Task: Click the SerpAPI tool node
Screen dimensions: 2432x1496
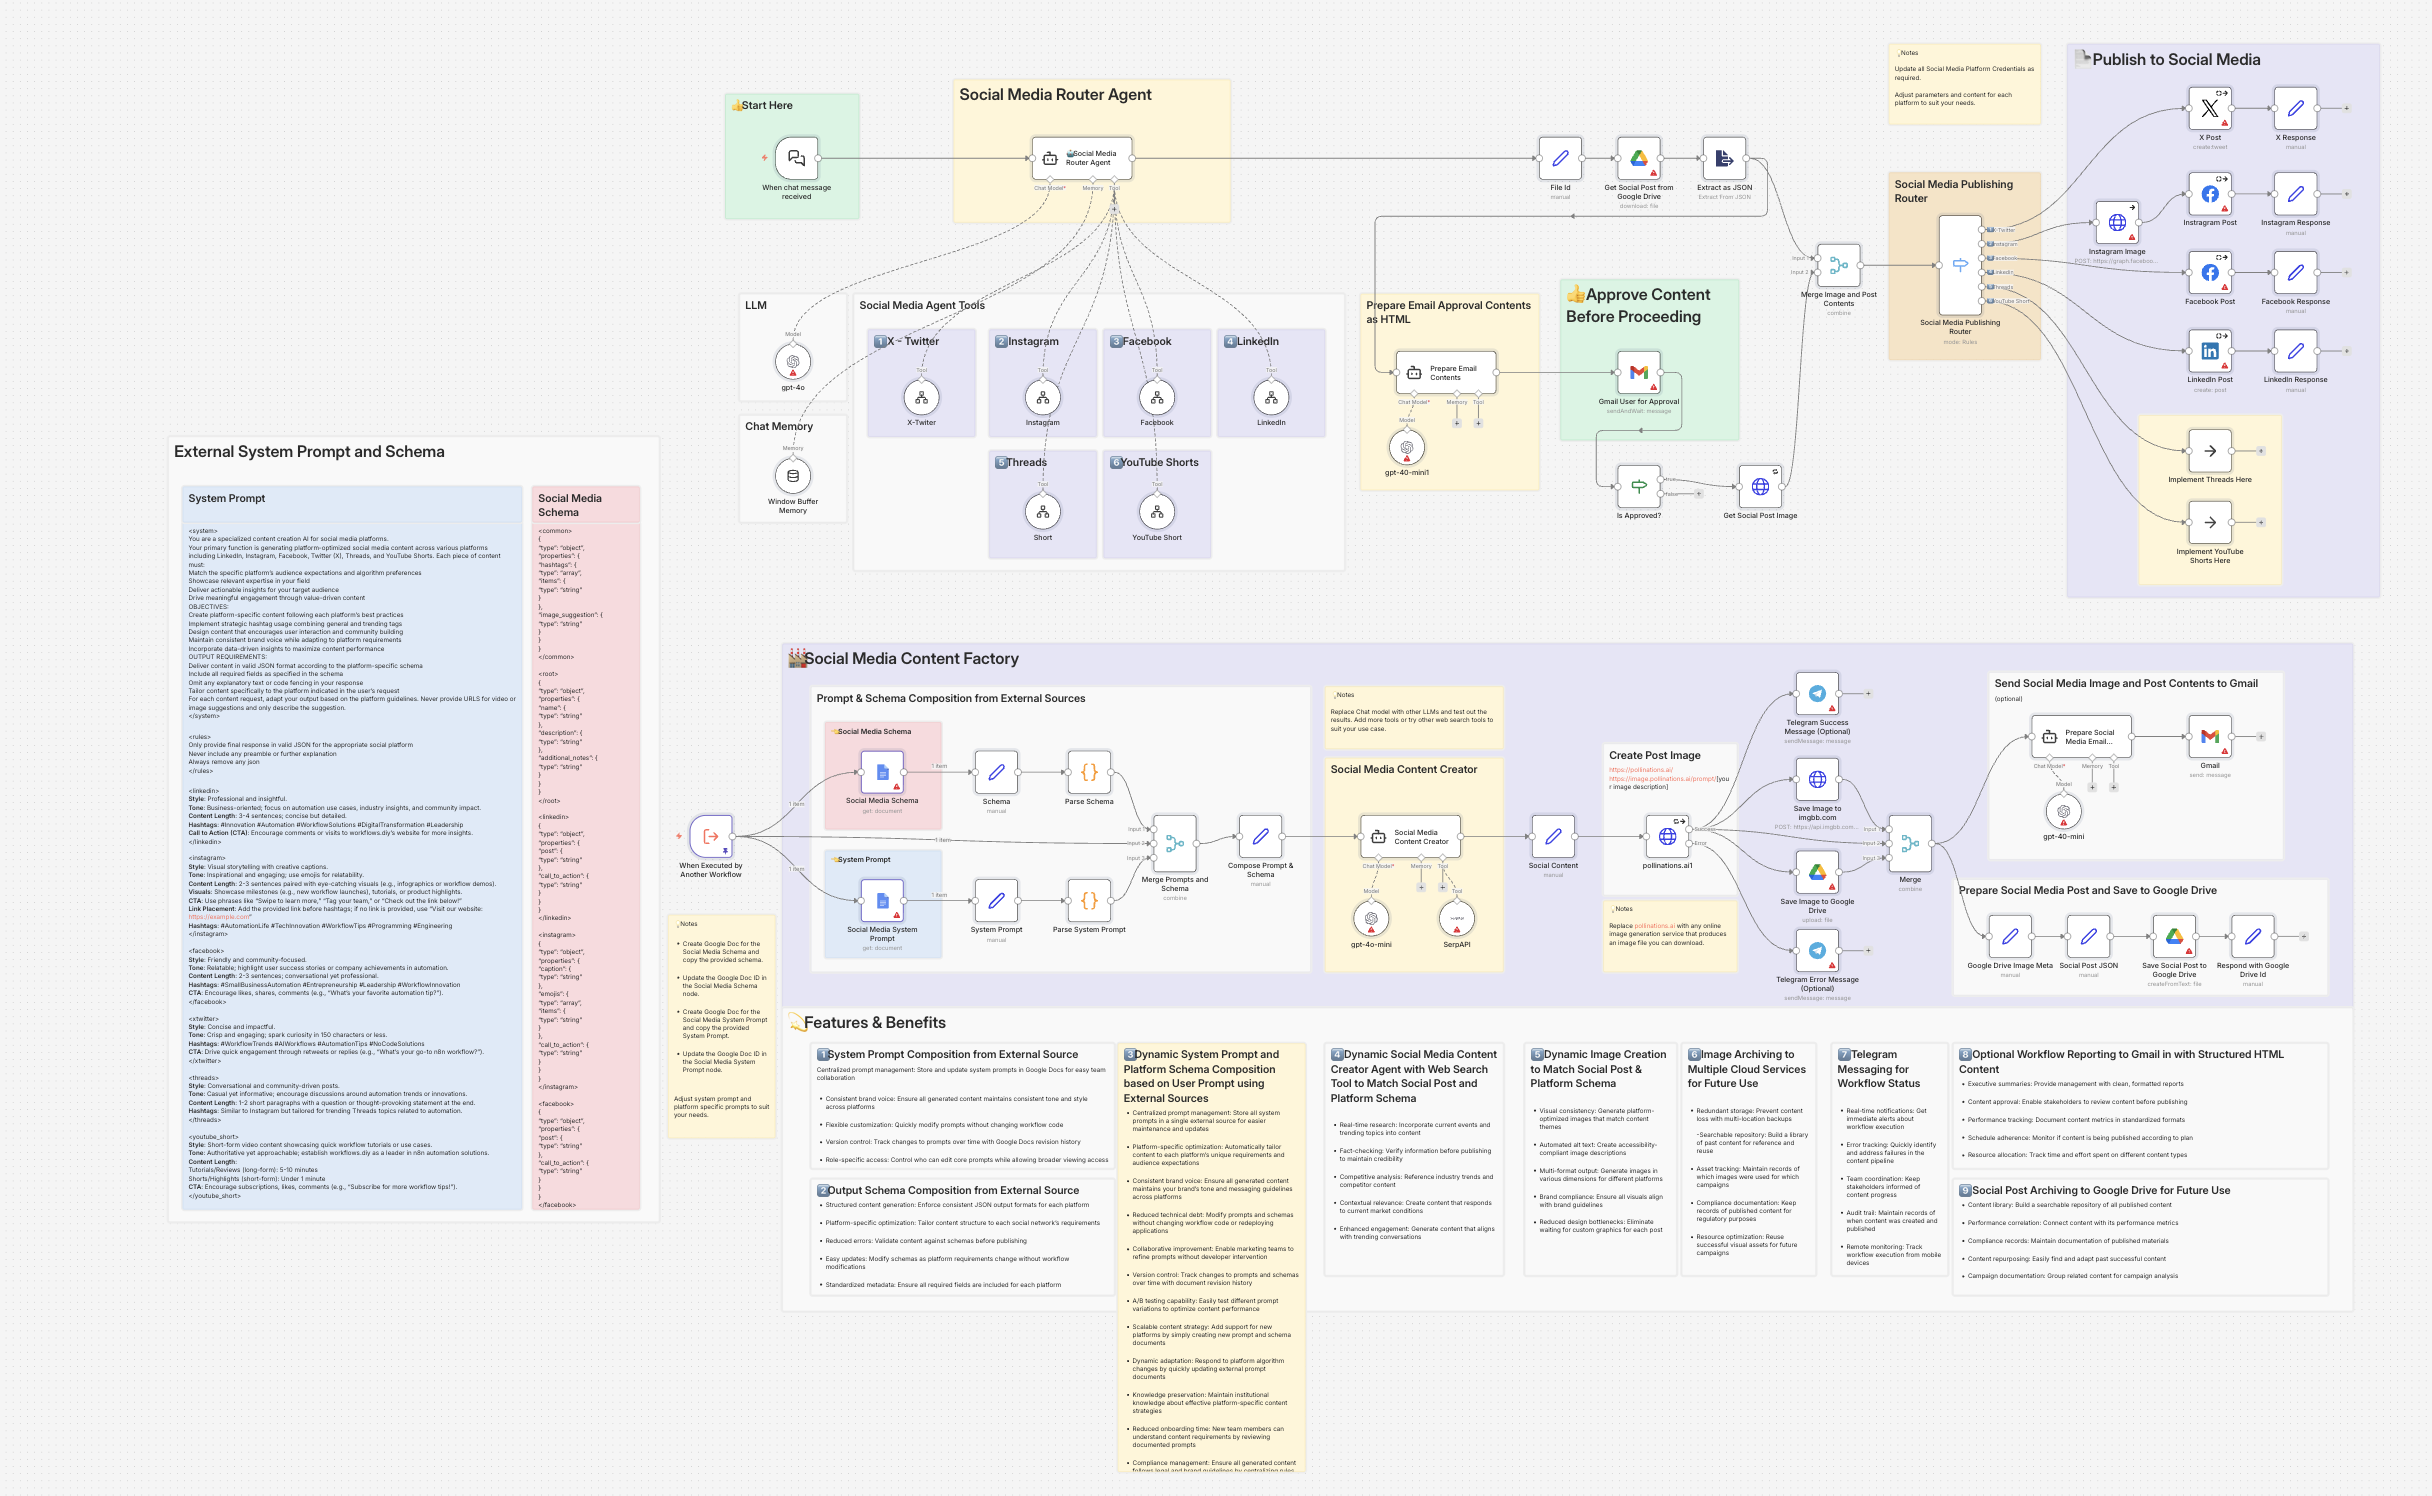Action: 1456,918
